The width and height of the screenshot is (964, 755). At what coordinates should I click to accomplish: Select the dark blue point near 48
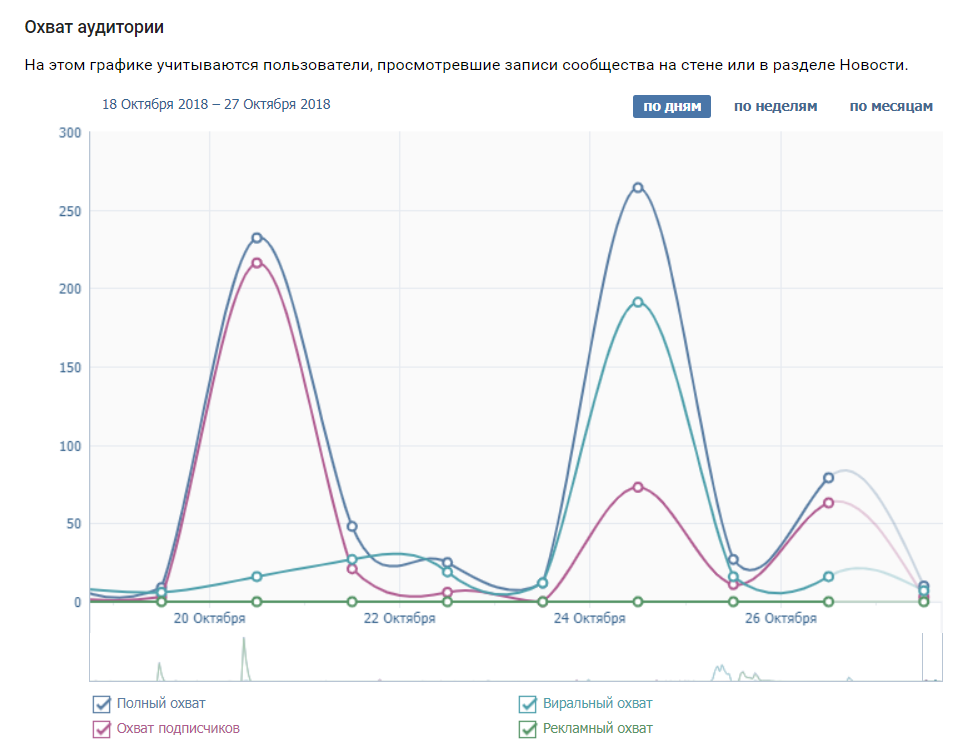(x=352, y=526)
